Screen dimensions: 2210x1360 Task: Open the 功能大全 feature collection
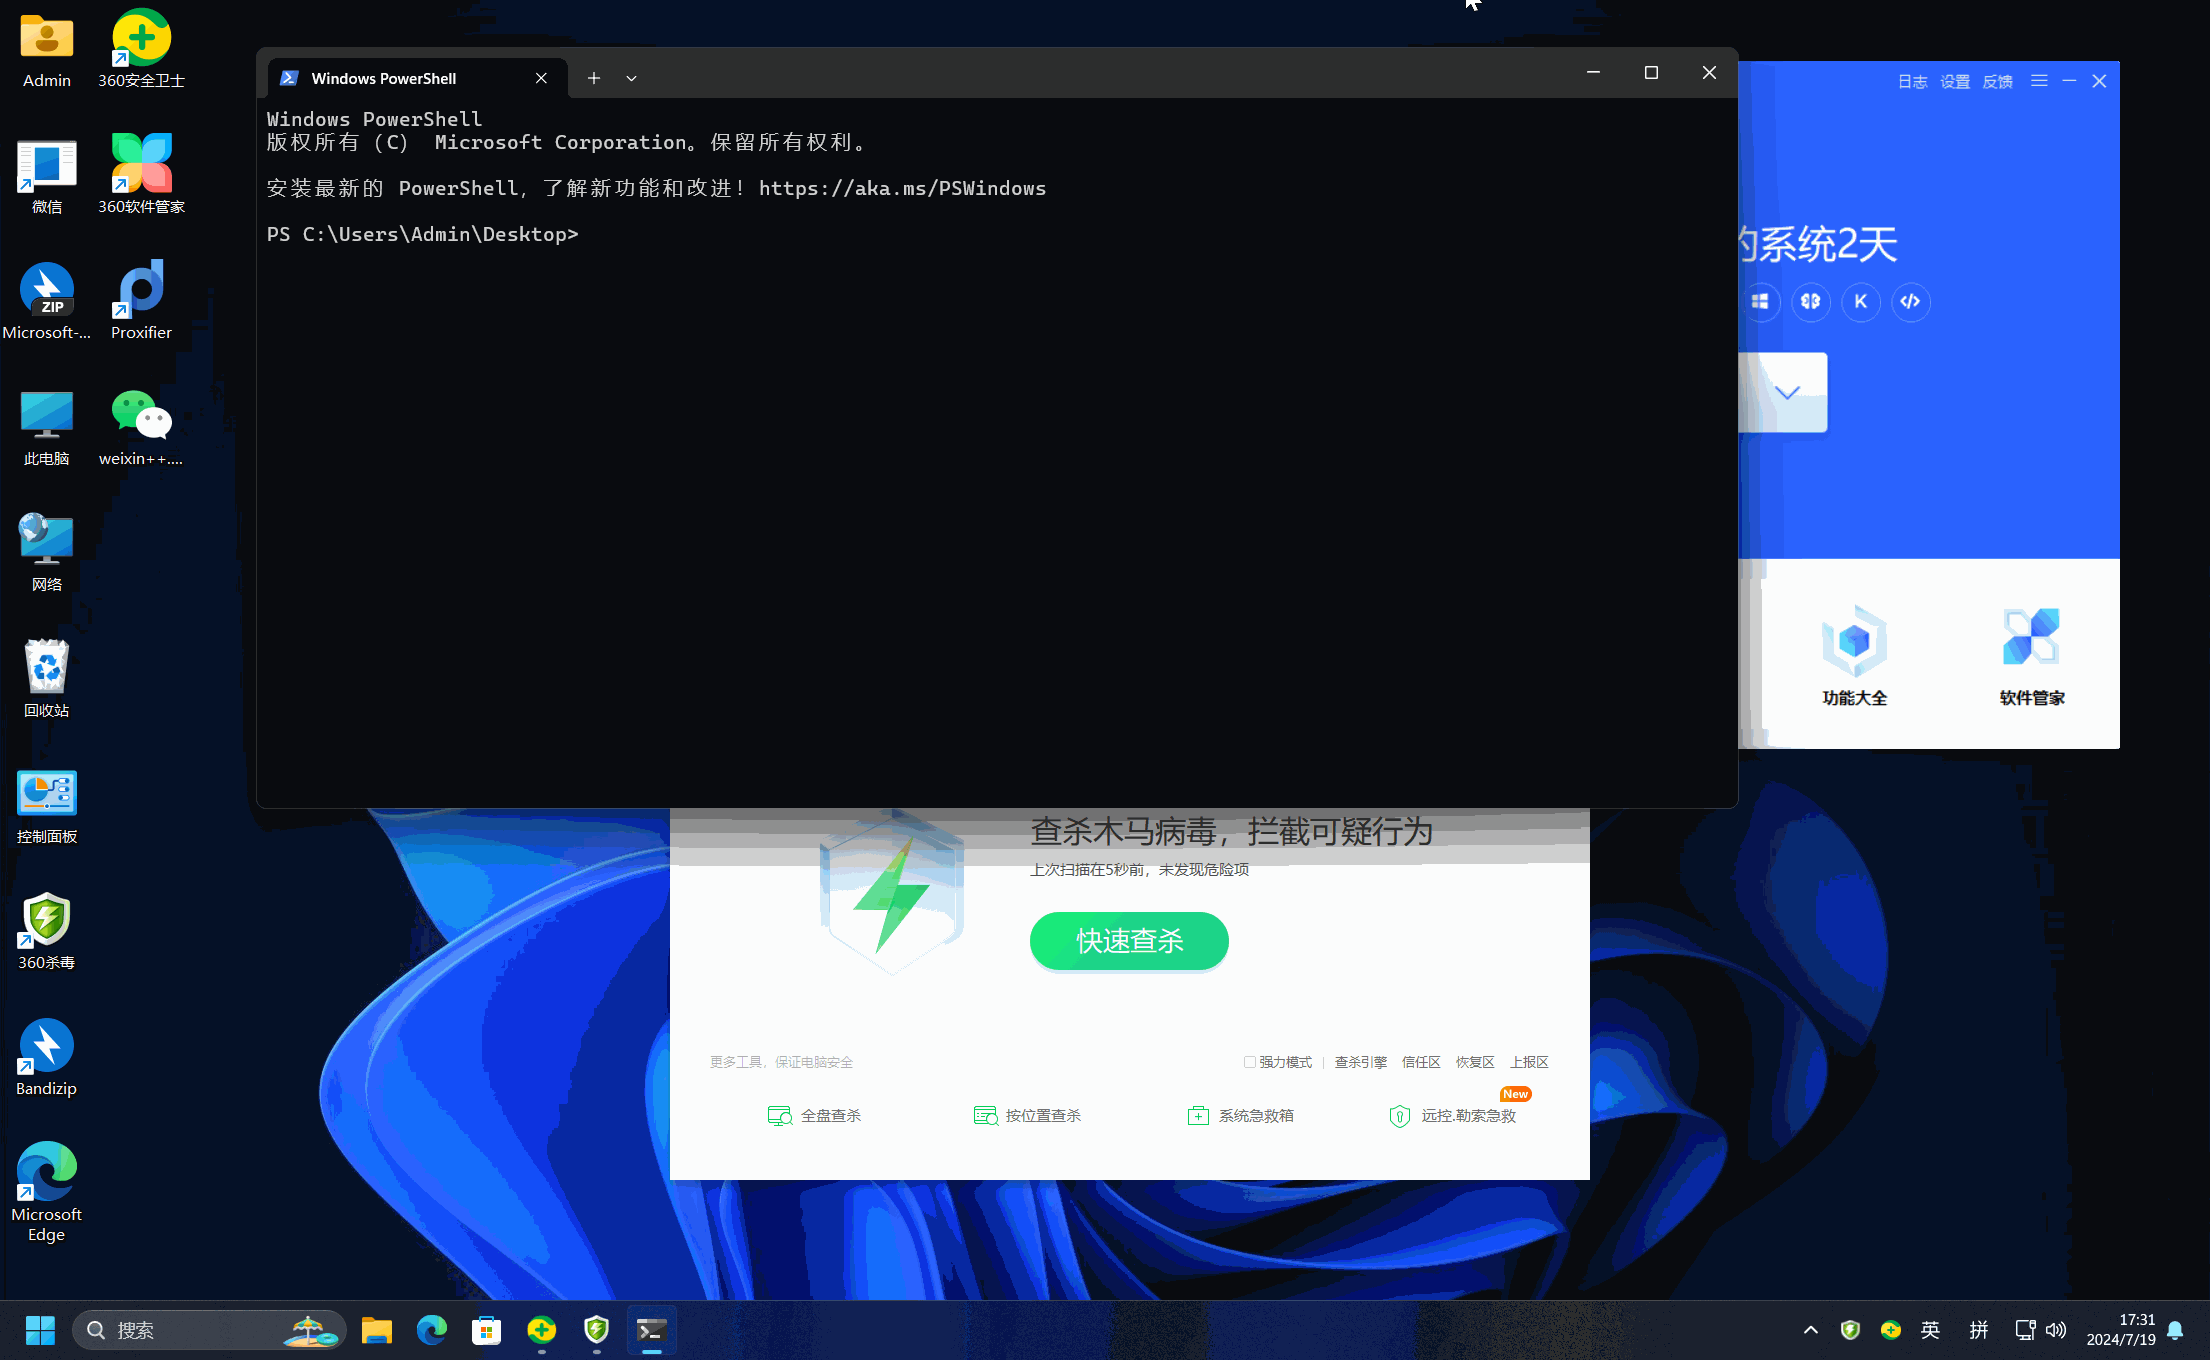(1854, 655)
